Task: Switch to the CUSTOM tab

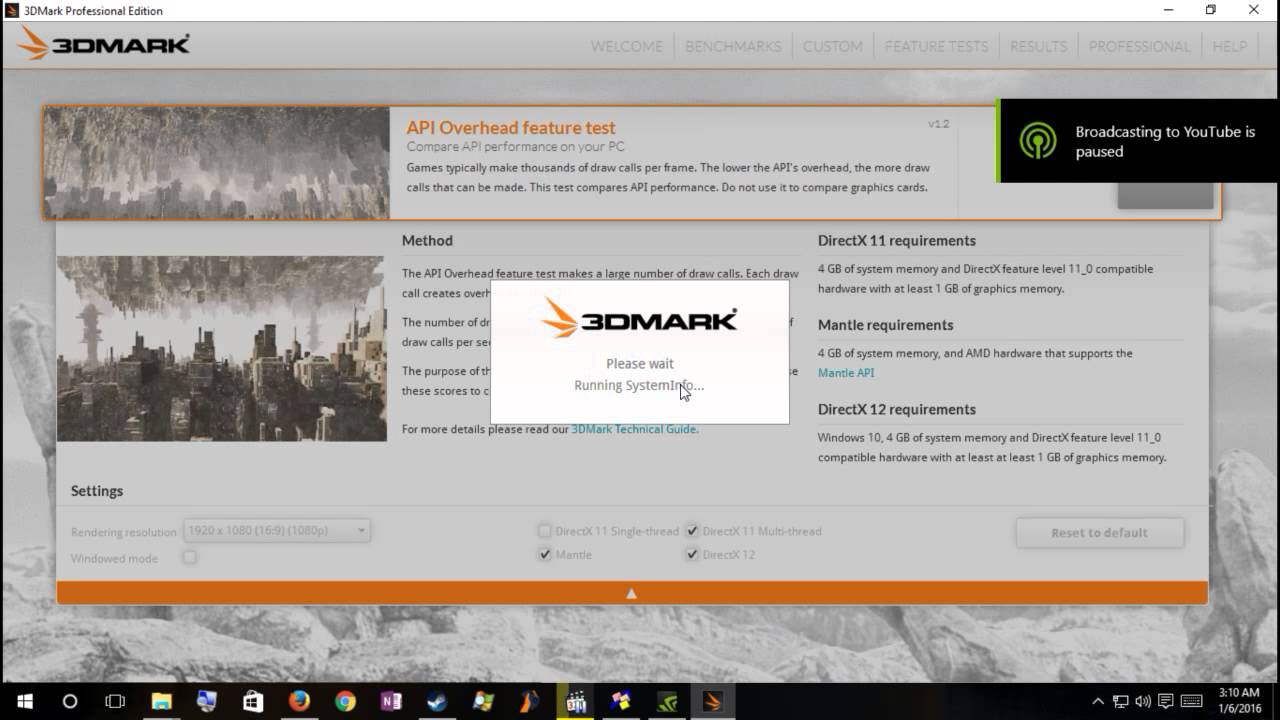Action: pyautogui.click(x=832, y=46)
